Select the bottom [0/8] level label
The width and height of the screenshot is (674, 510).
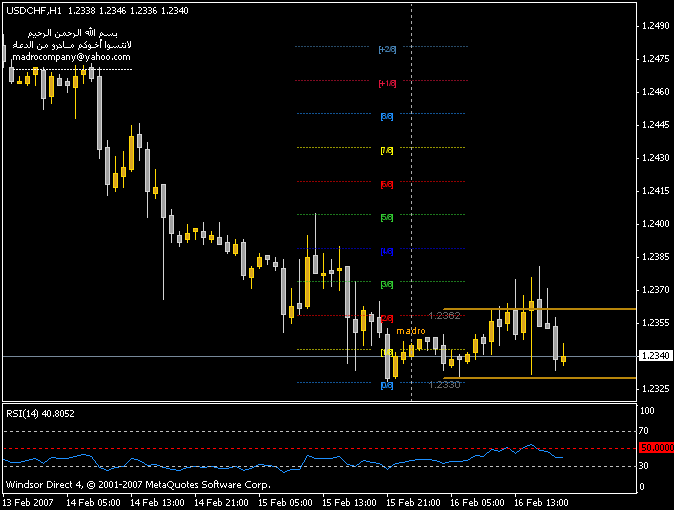387,384
